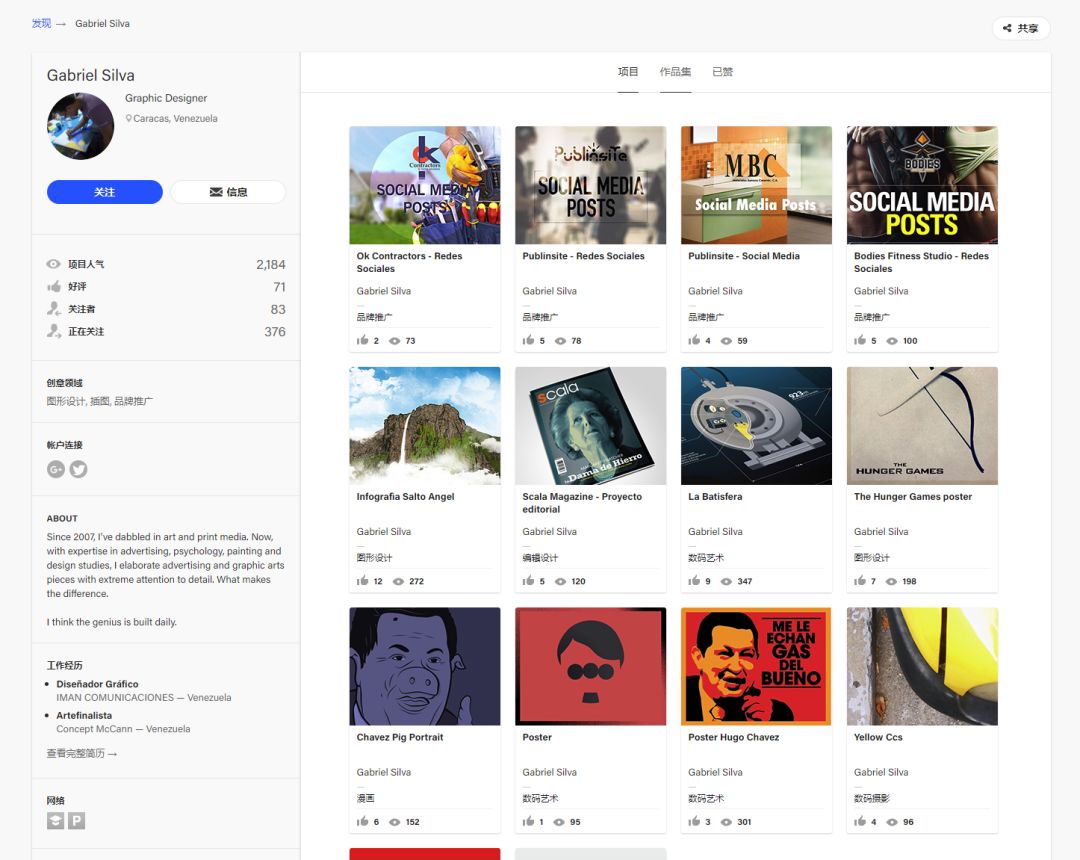Open the Infografia Salto Angel thumbnail

(x=425, y=425)
